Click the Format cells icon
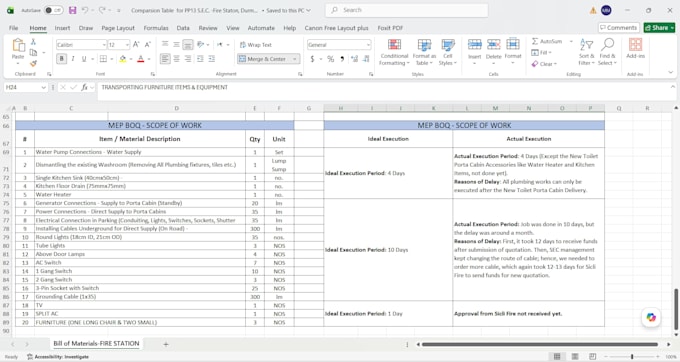Image resolution: width=680 pixels, height=362 pixels. (x=513, y=44)
